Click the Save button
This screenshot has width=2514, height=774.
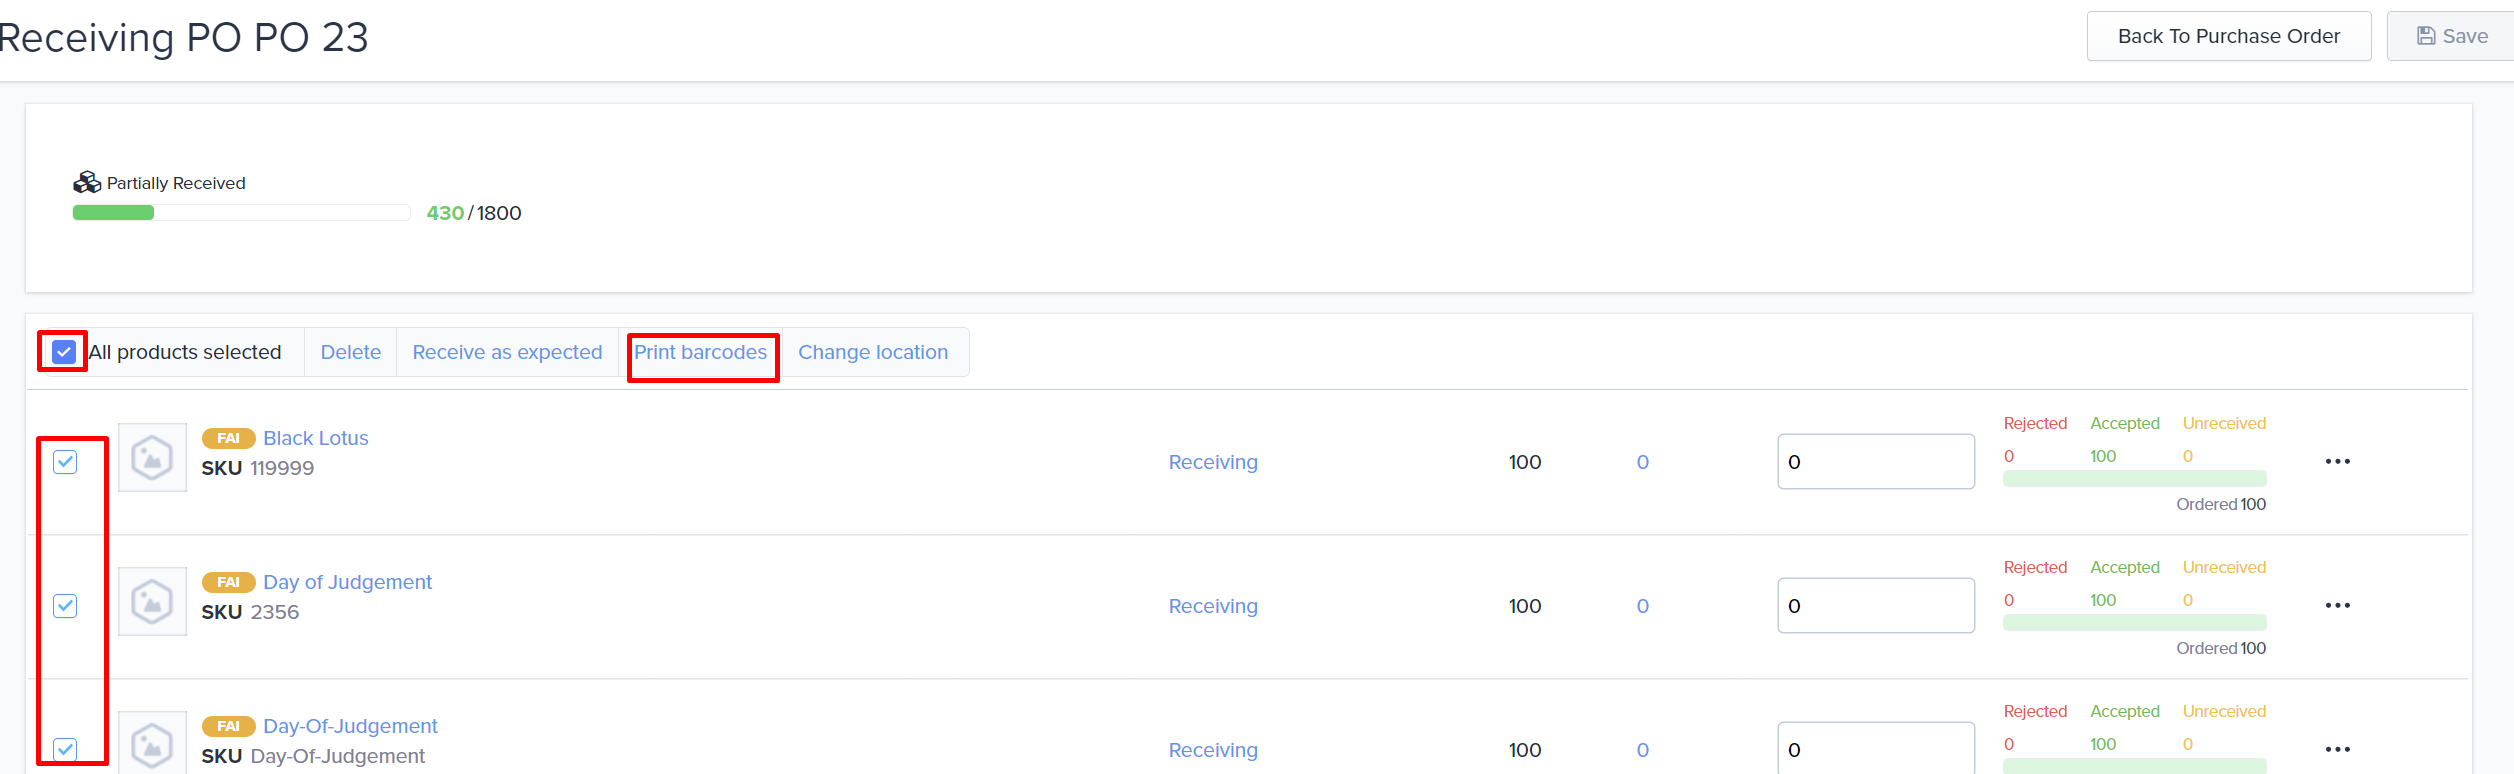(2452, 36)
